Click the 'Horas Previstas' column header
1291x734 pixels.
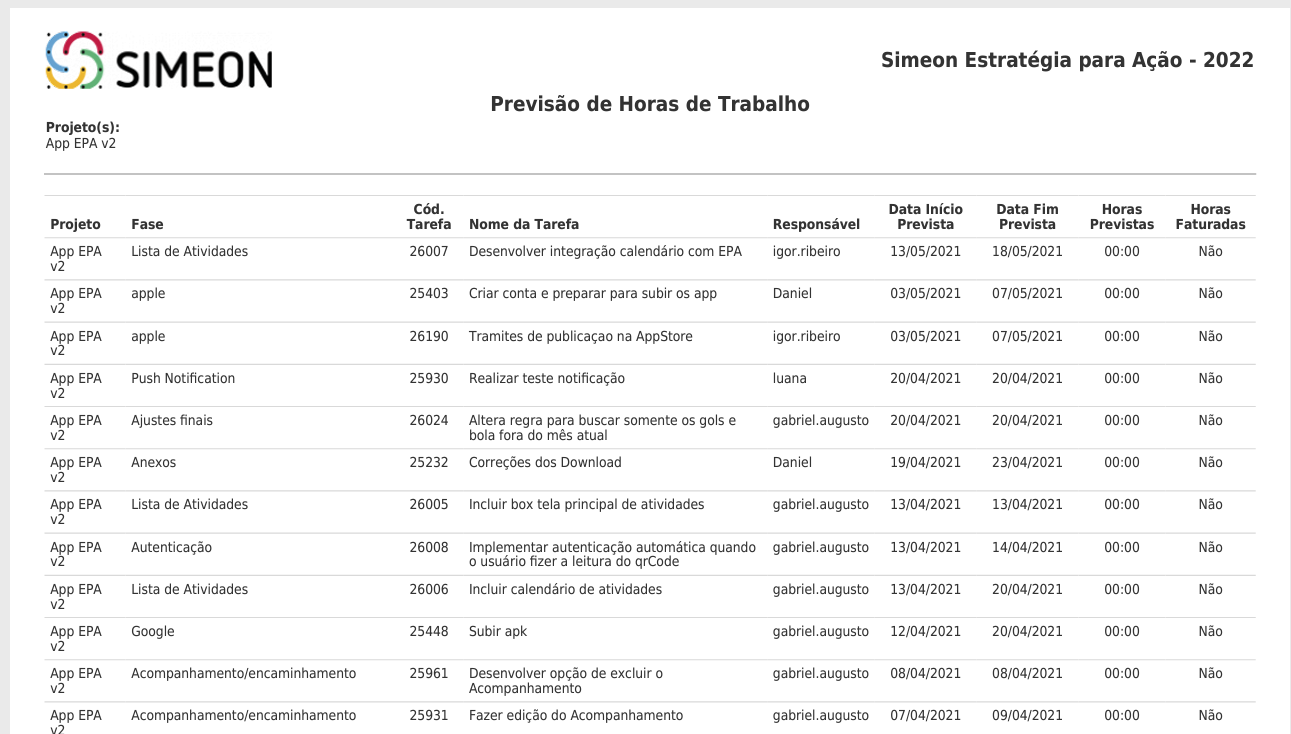point(1122,217)
